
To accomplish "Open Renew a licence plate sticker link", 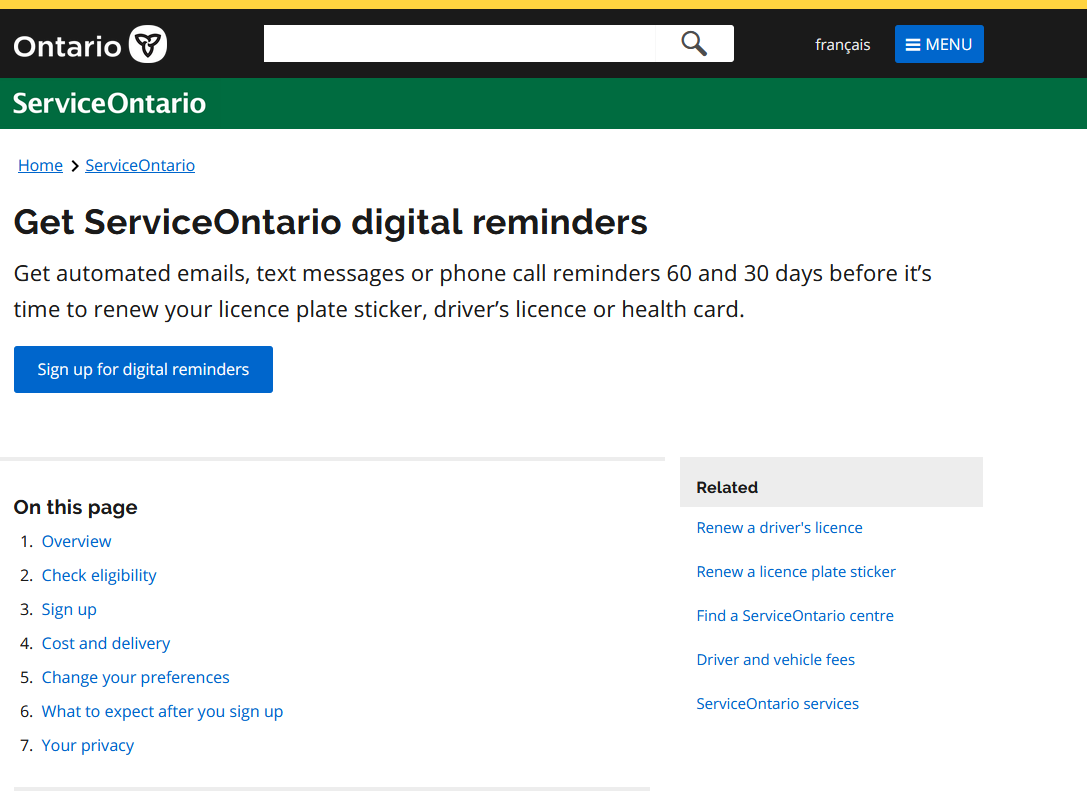I will [796, 572].
